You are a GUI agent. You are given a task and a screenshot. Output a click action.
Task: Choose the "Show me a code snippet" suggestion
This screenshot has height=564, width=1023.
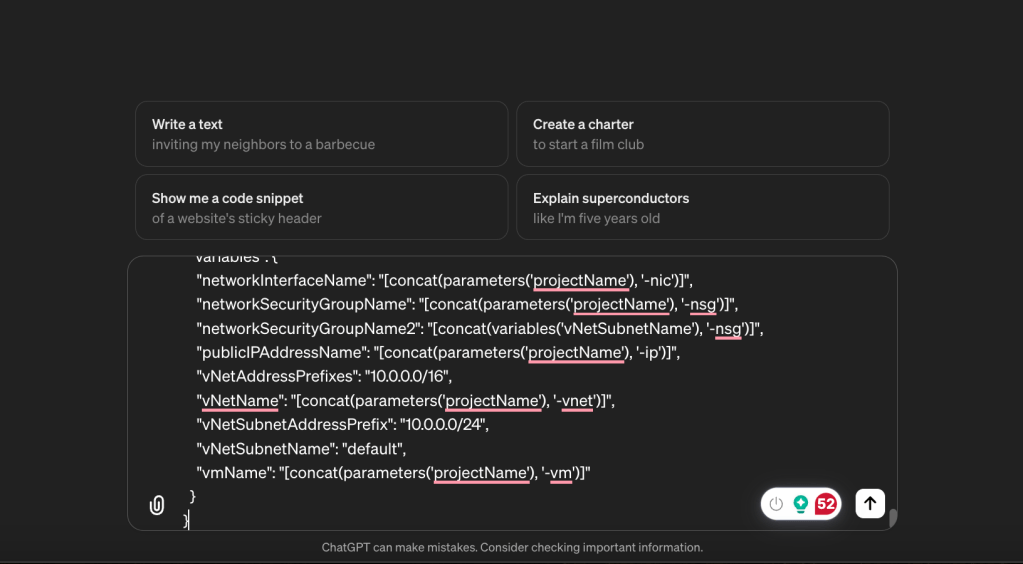tap(322, 207)
